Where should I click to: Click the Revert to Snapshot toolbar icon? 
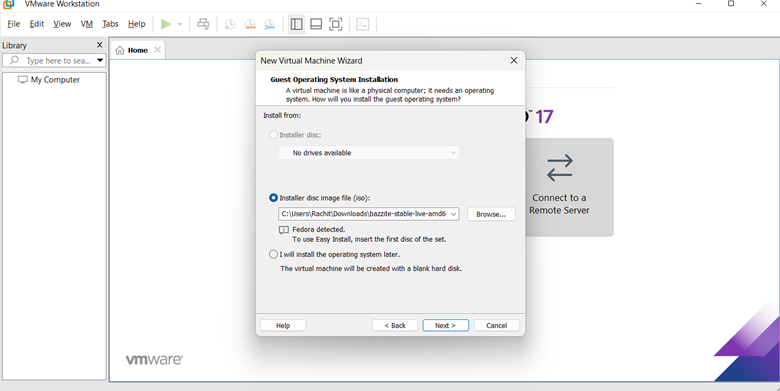(x=250, y=24)
